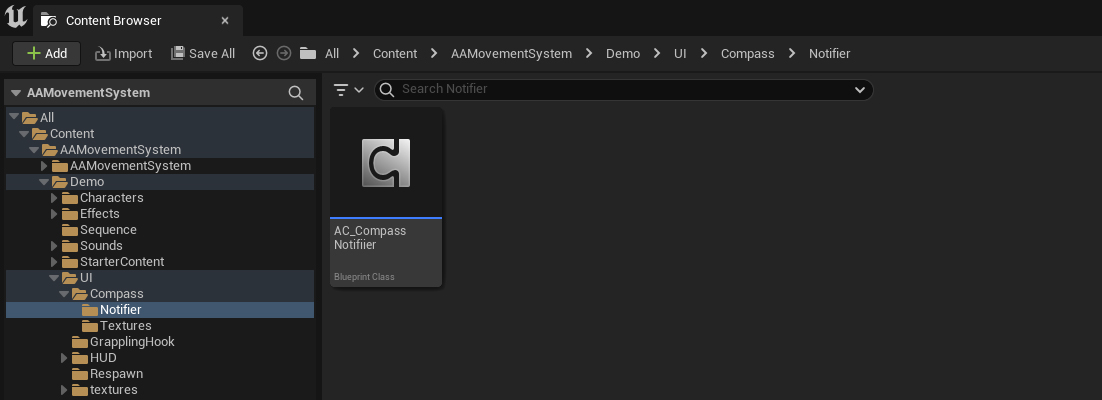Open the saved searches dropdown chevron
The width and height of the screenshot is (1102, 400).
coord(859,89)
